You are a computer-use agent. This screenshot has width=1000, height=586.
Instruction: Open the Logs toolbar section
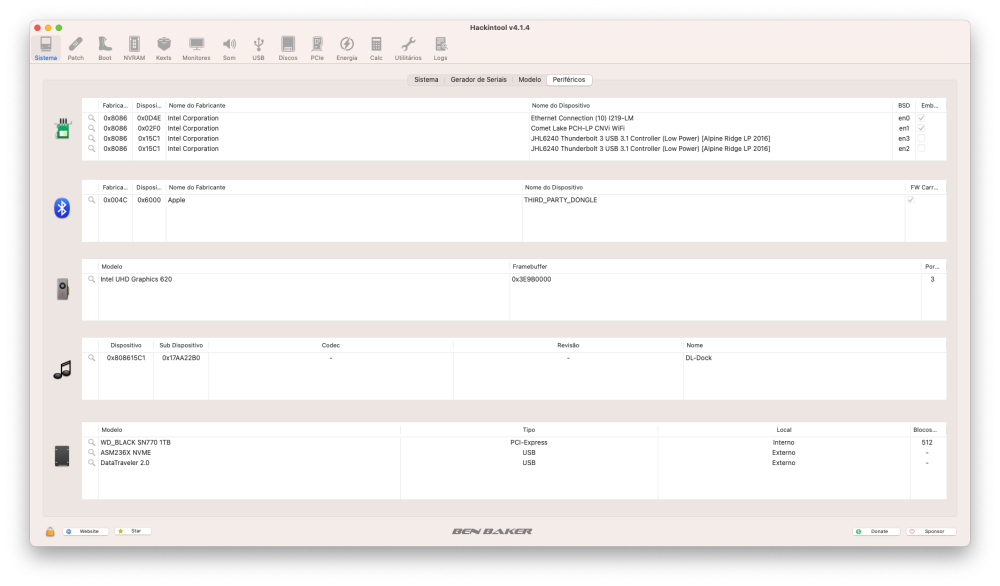[x=441, y=48]
